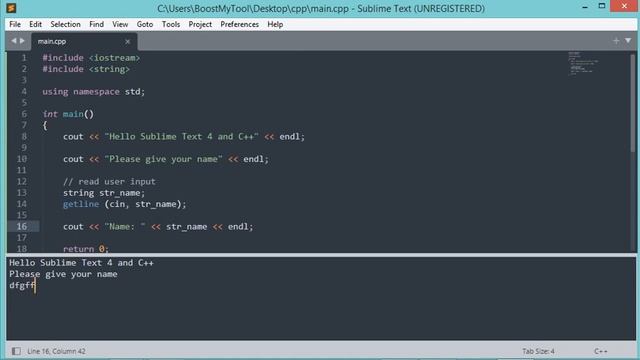The height and width of the screenshot is (360, 640).
Task: Click the "Name: " string on line 16
Action: click(x=124, y=227)
